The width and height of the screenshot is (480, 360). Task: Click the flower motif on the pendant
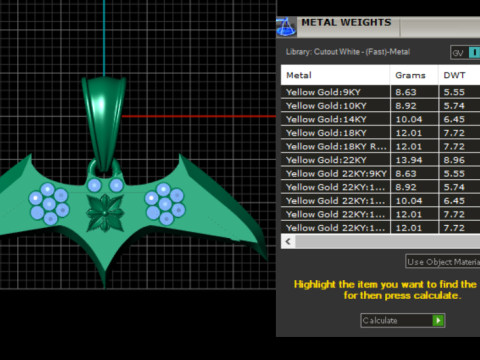(105, 213)
